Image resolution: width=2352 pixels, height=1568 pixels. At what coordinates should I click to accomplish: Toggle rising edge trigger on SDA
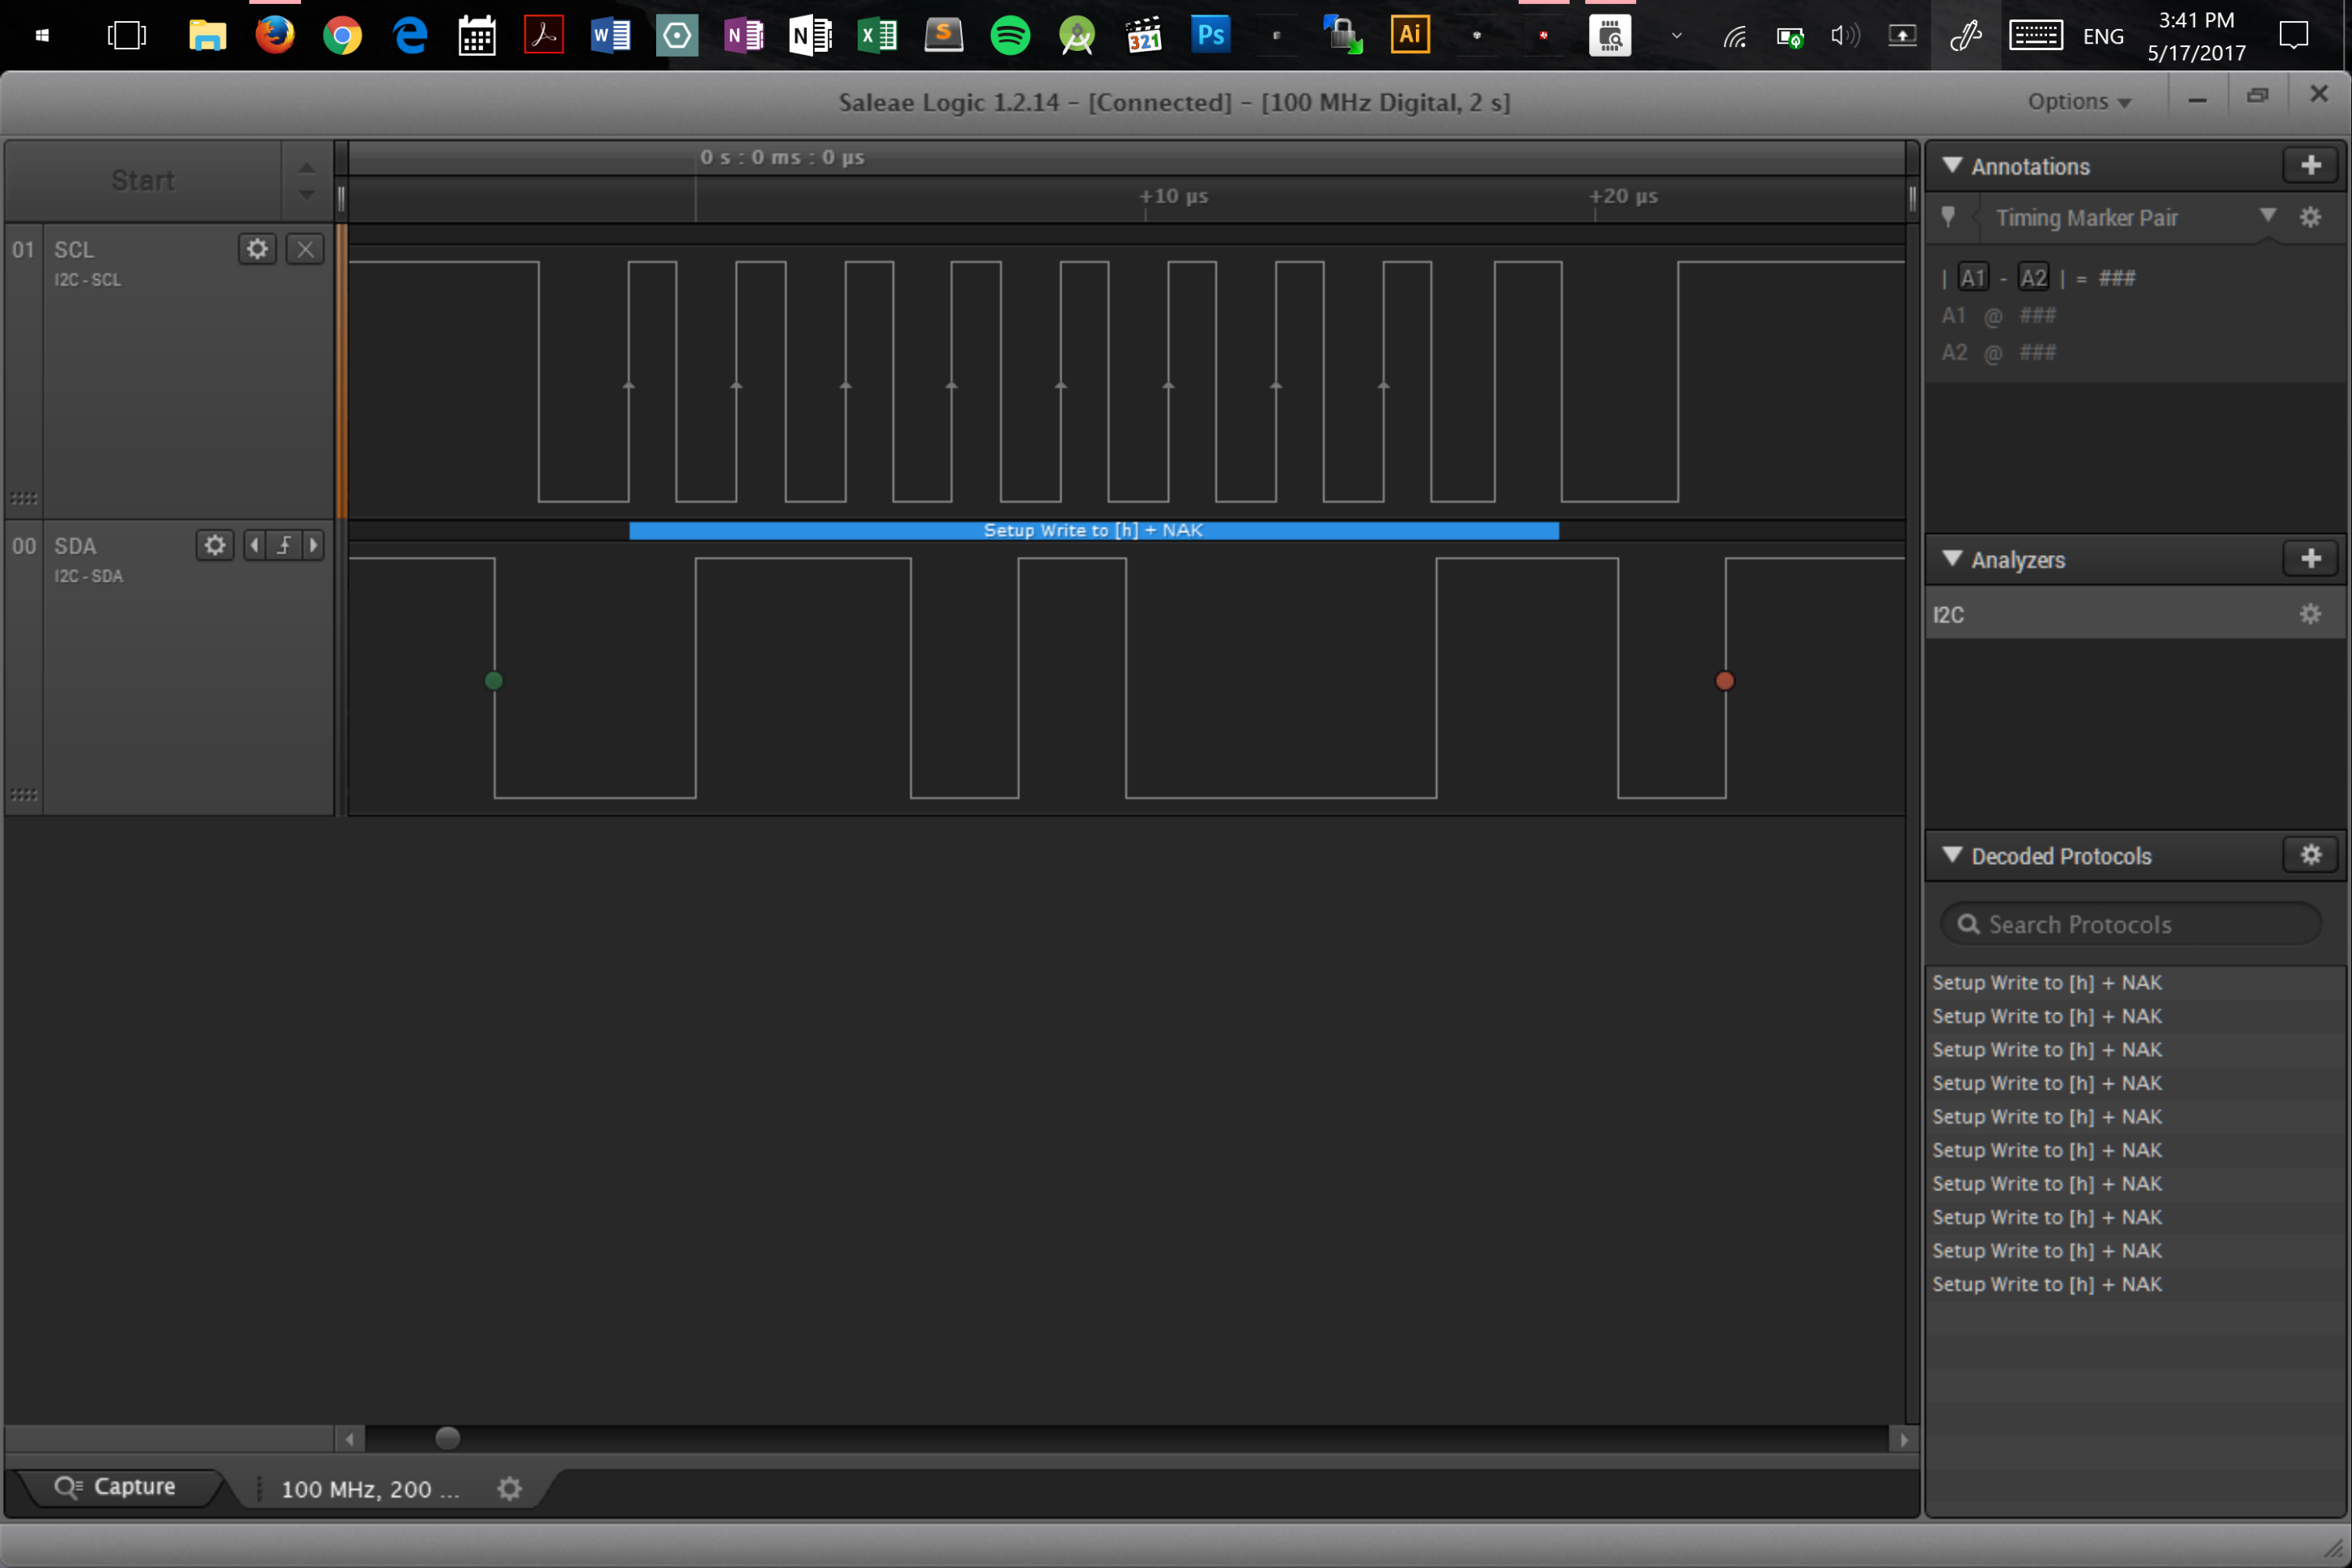[x=285, y=545]
